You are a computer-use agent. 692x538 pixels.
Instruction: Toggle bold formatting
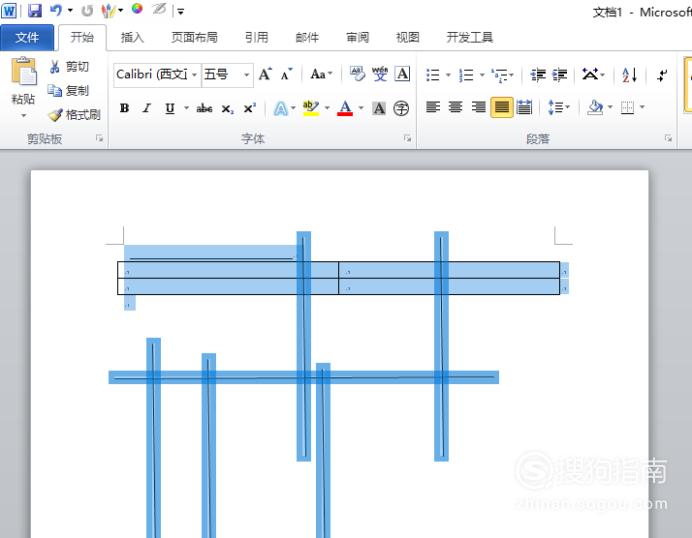point(124,108)
